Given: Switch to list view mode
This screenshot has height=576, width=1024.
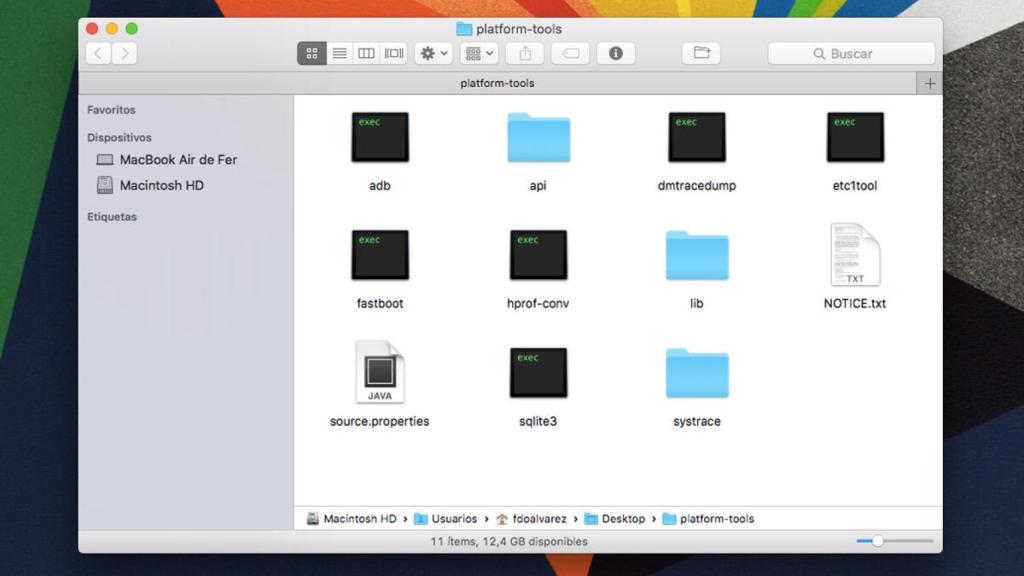Looking at the screenshot, I should (x=339, y=54).
